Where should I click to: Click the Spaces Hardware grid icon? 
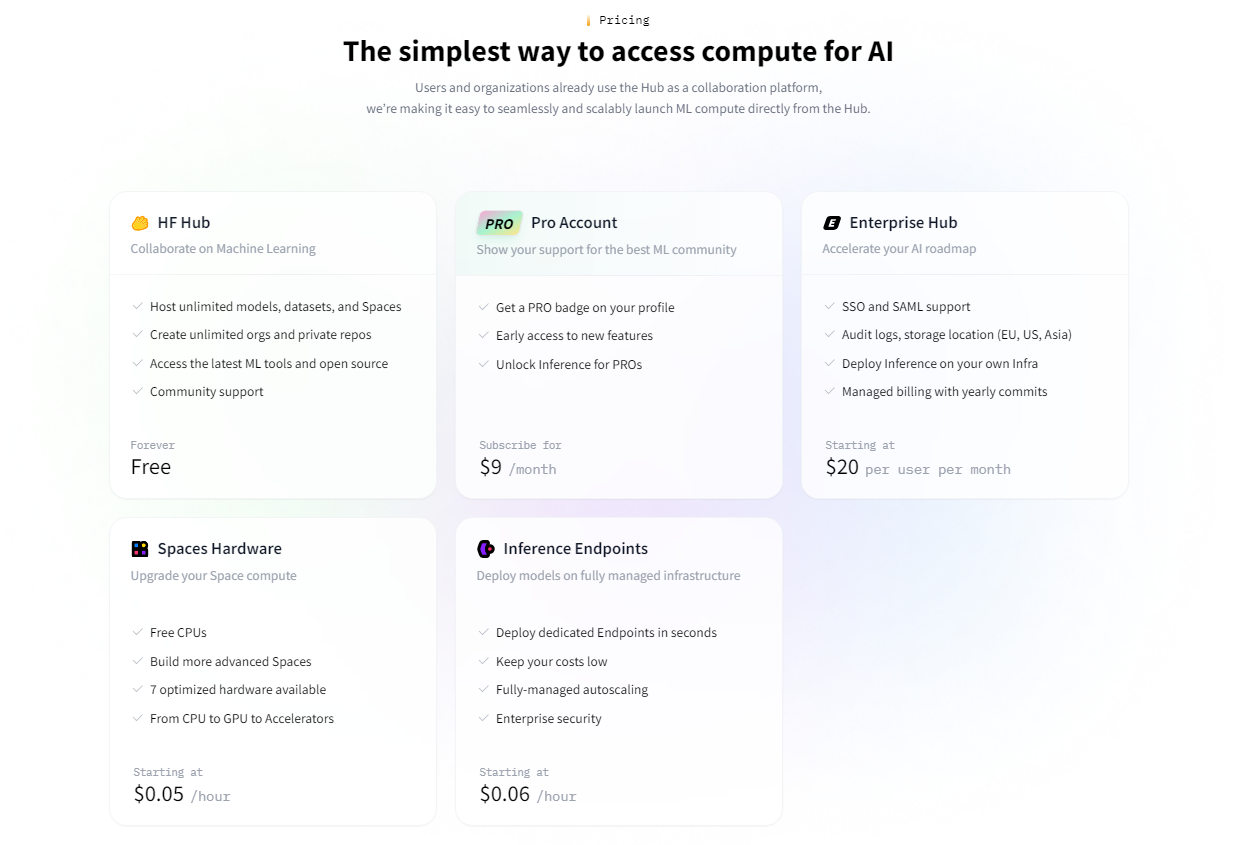coord(140,549)
